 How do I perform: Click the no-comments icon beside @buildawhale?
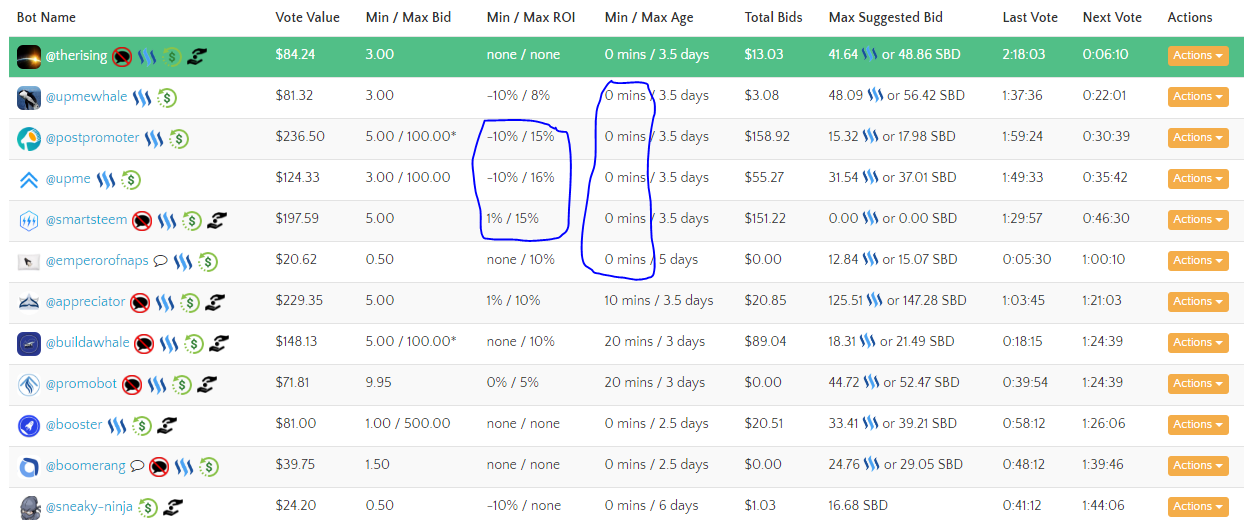144,344
